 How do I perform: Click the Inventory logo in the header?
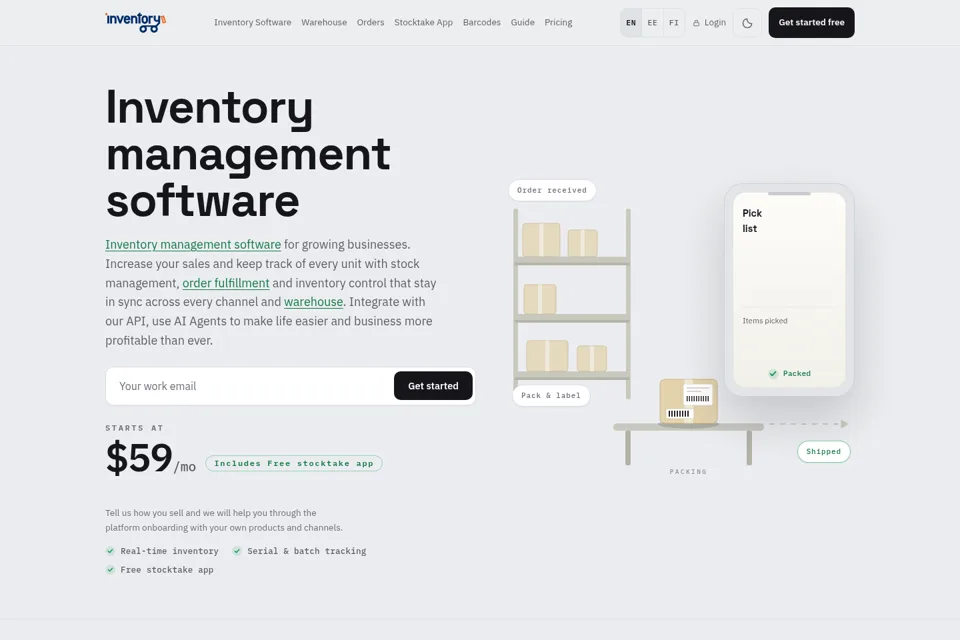click(x=135, y=23)
